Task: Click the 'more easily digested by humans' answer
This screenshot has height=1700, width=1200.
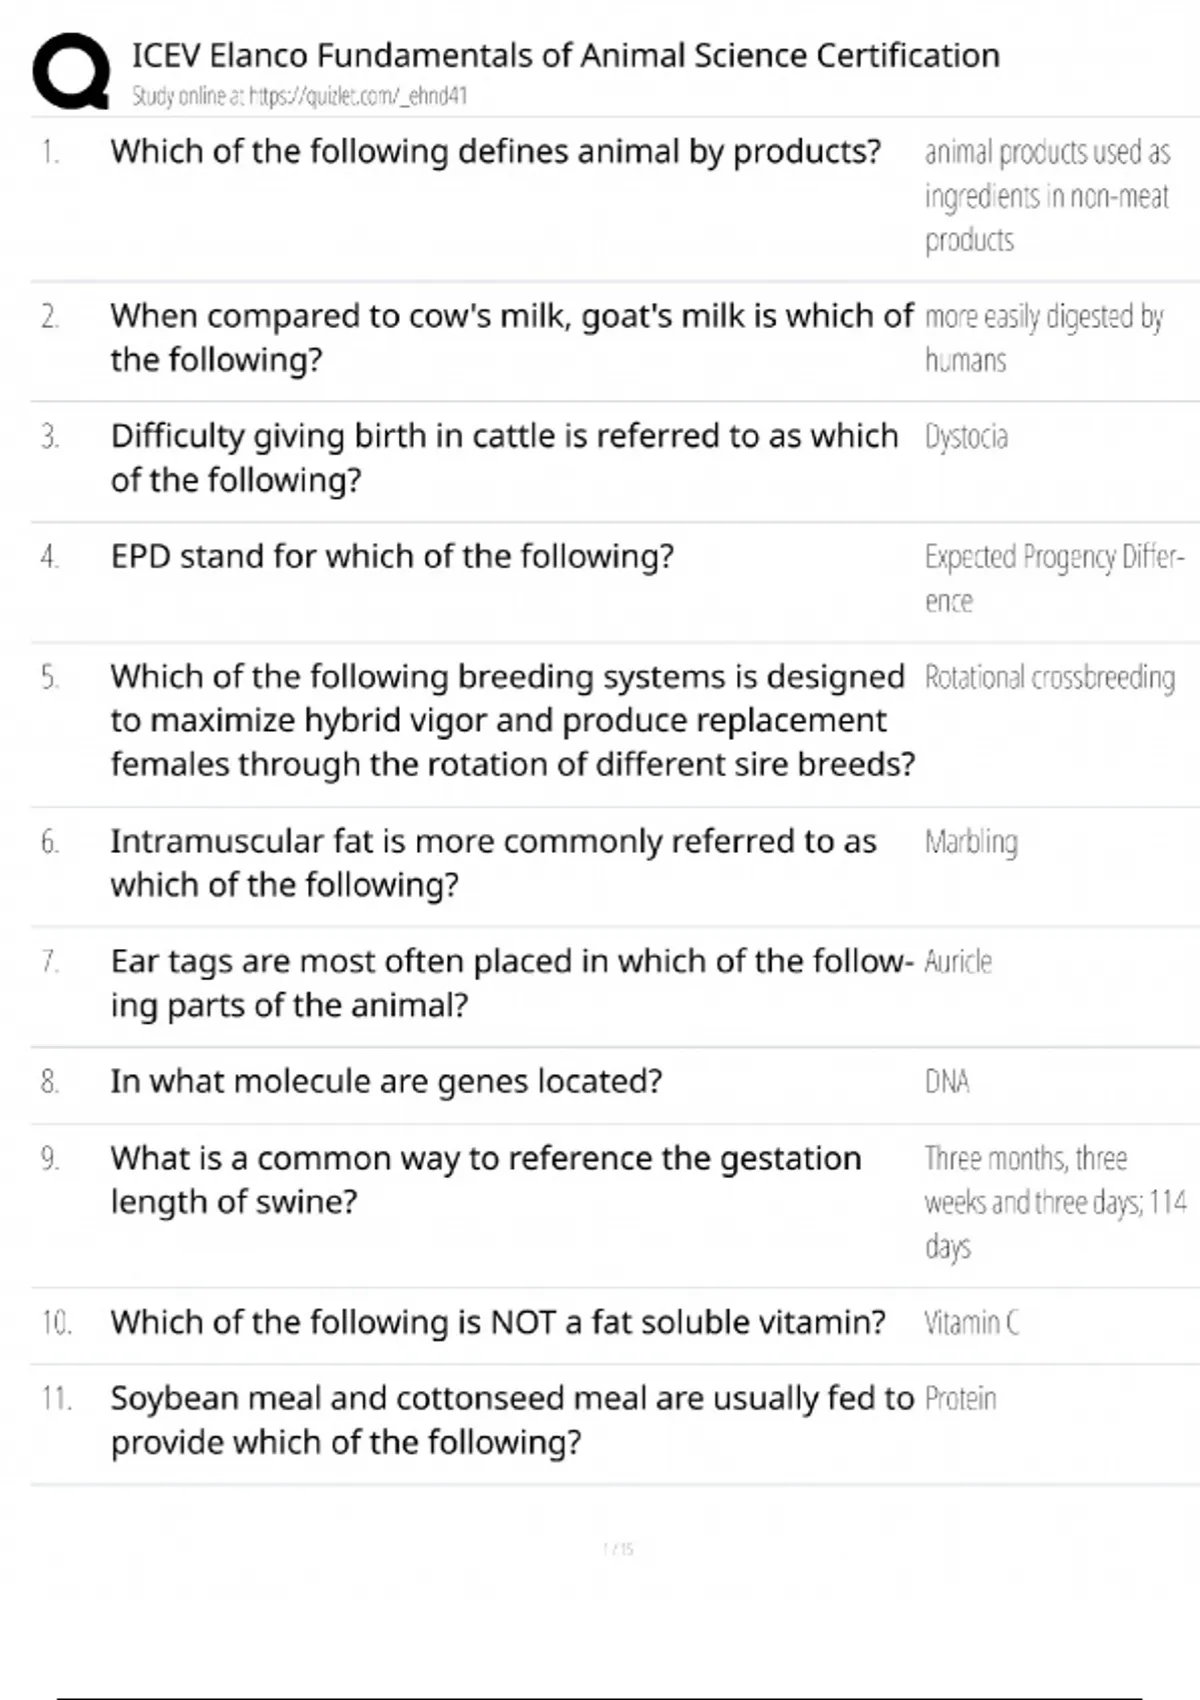Action: [x=1043, y=337]
